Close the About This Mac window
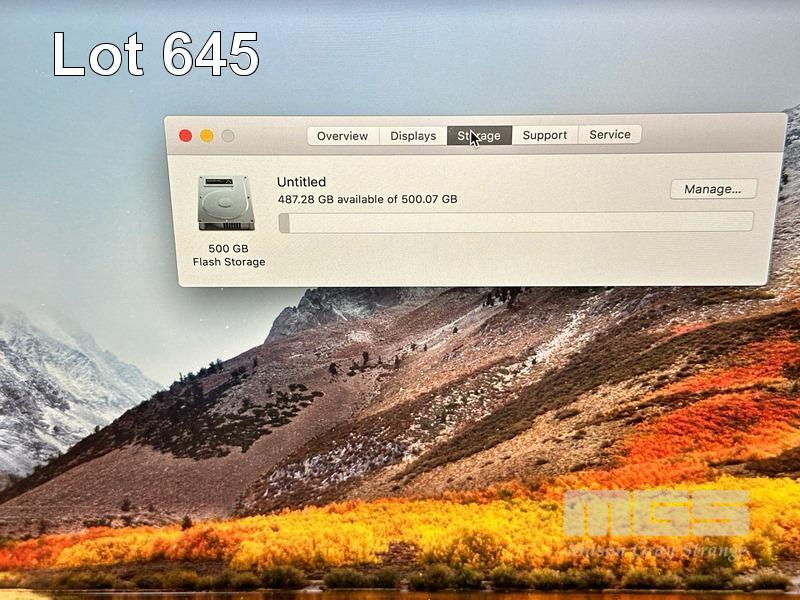 pos(185,136)
